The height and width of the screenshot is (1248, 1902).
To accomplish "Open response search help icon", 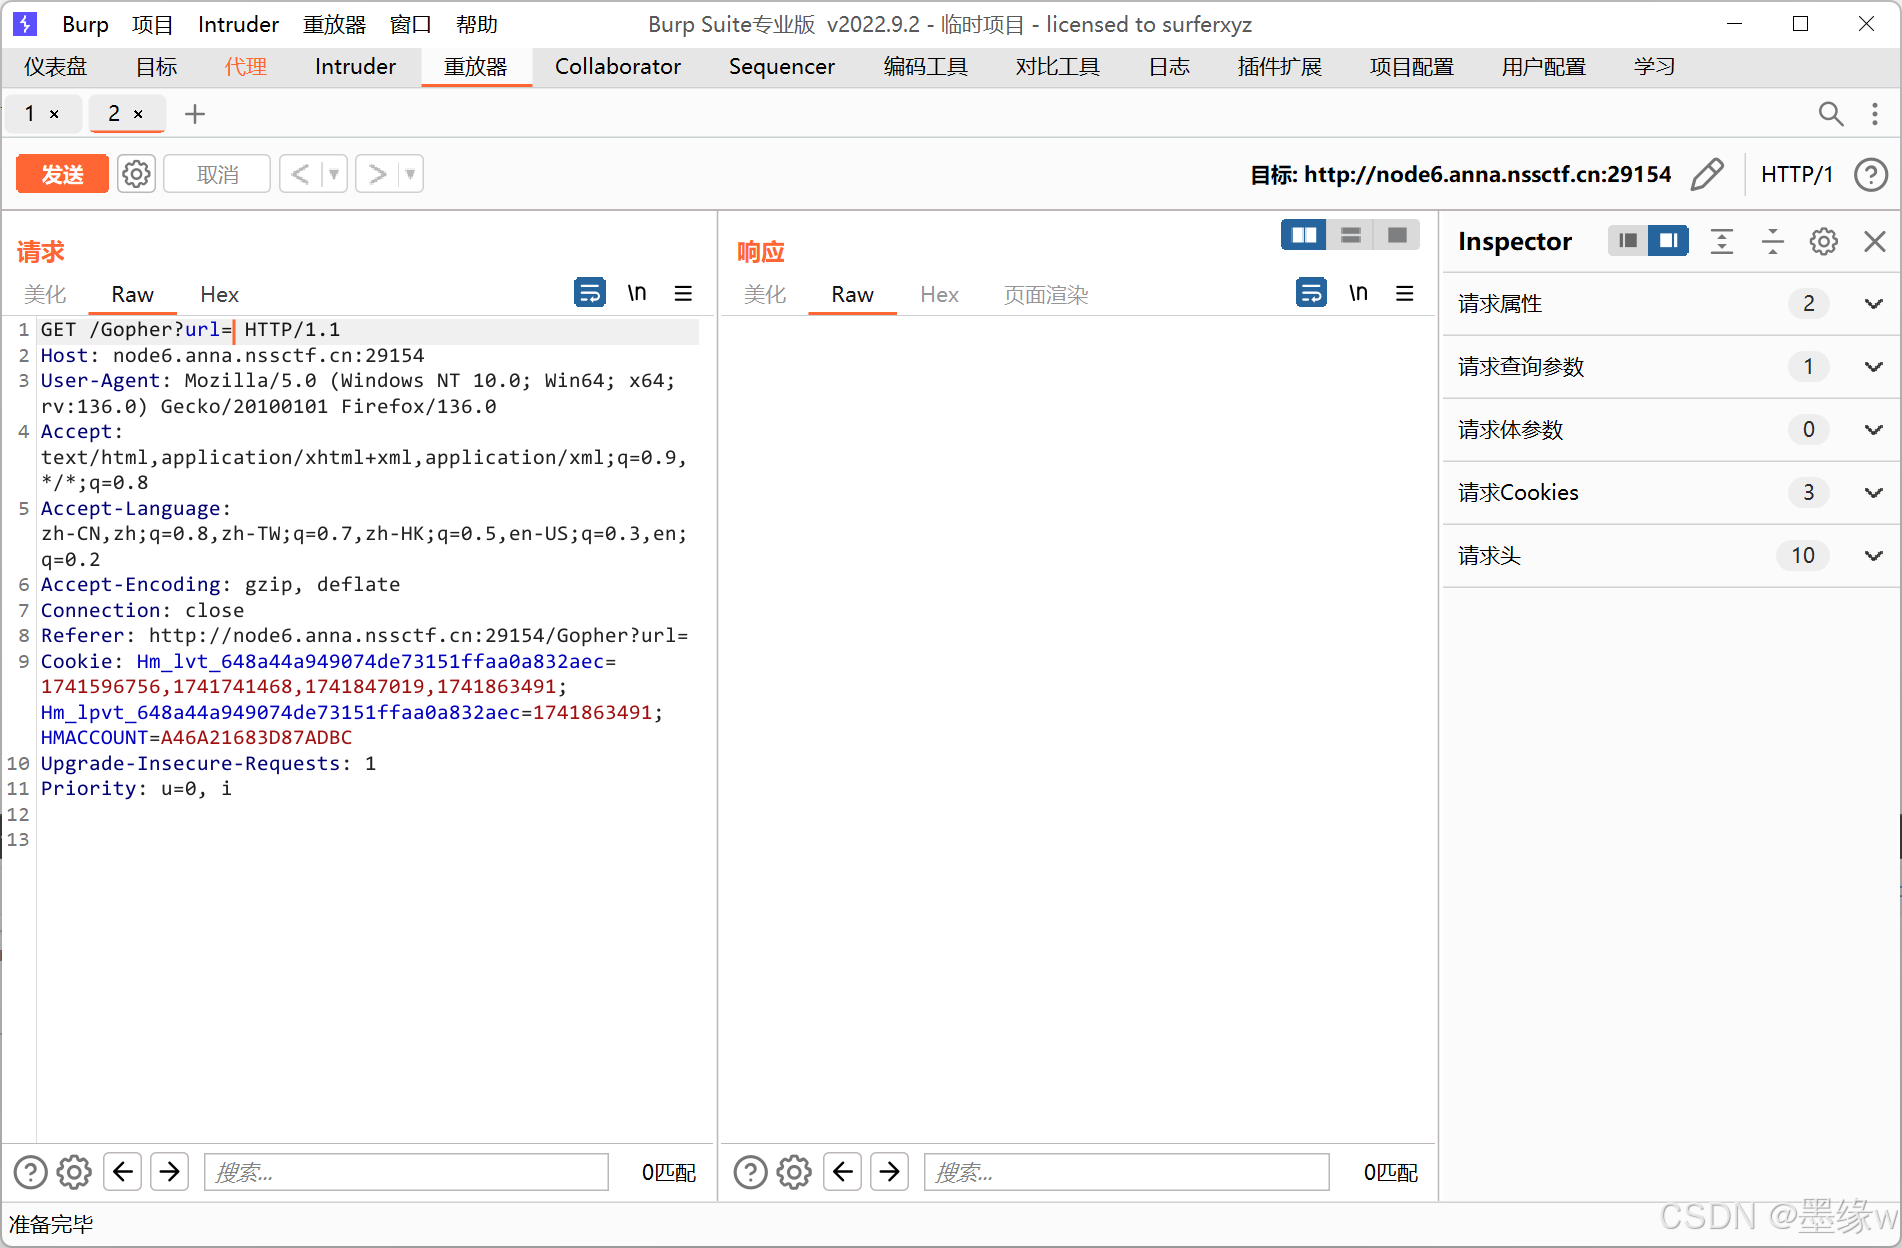I will 750,1172.
